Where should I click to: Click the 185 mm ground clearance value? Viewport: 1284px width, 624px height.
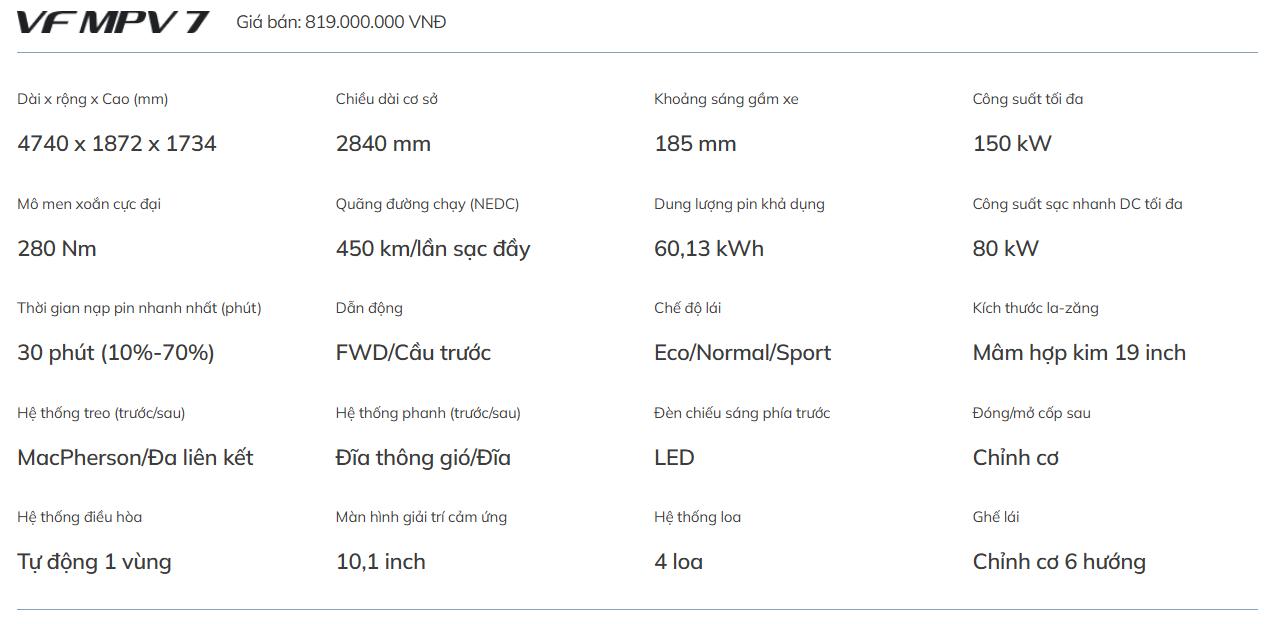(x=695, y=144)
